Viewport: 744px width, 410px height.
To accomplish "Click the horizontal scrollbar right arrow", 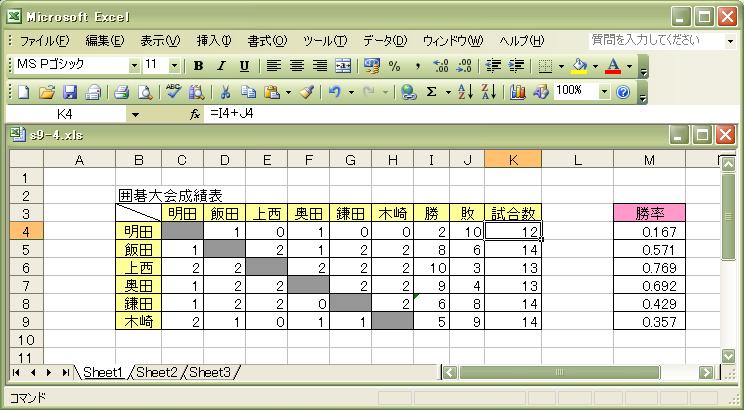I will [706, 373].
